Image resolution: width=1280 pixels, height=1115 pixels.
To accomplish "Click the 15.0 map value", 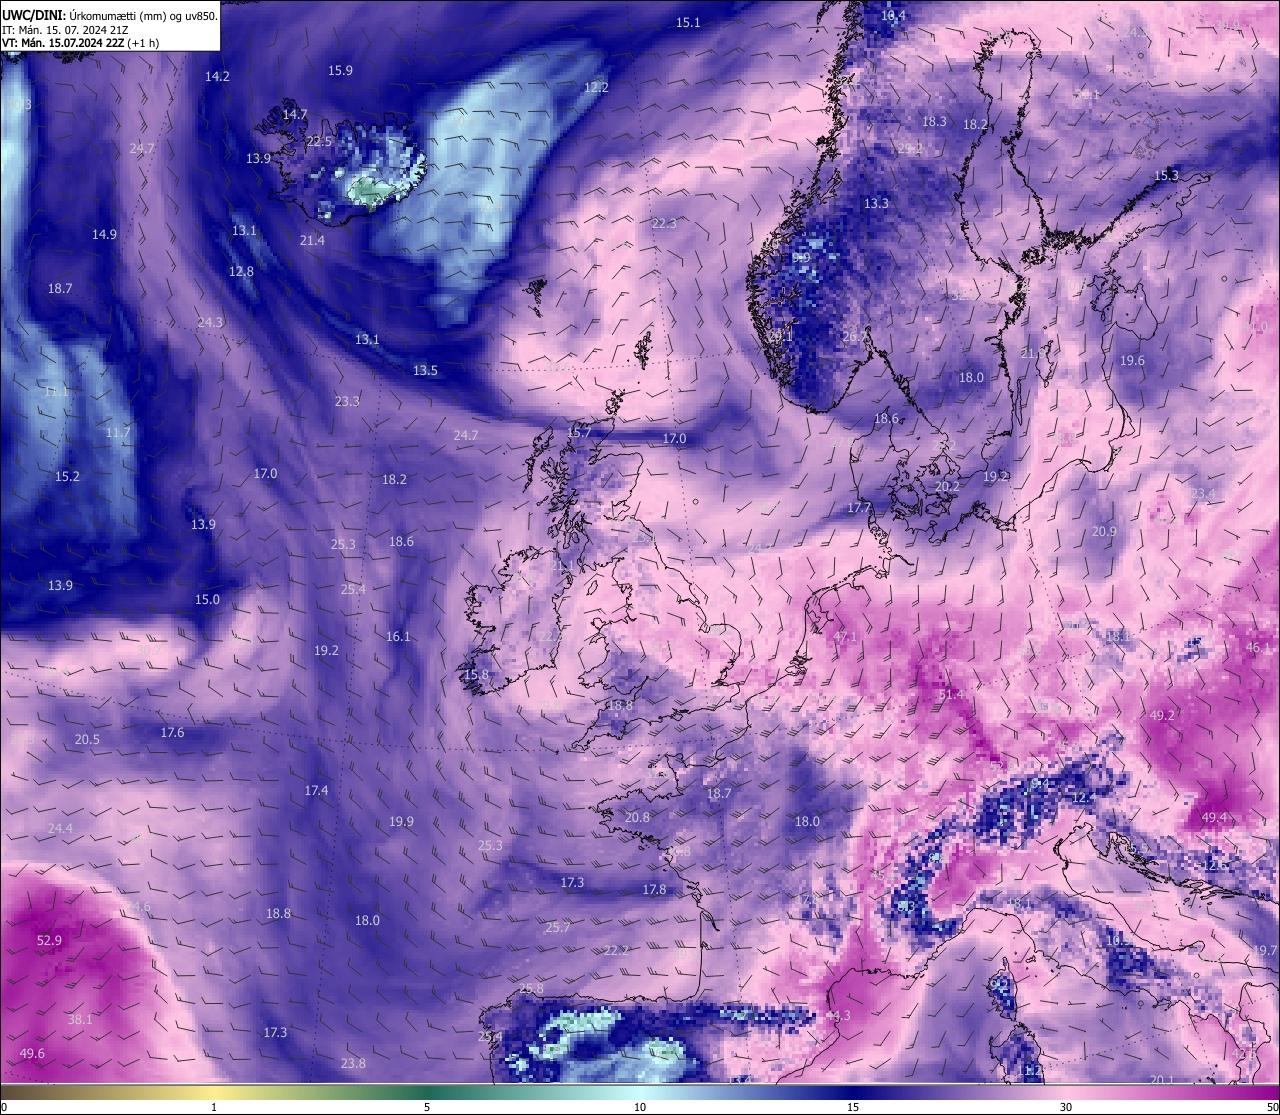I will [x=207, y=599].
